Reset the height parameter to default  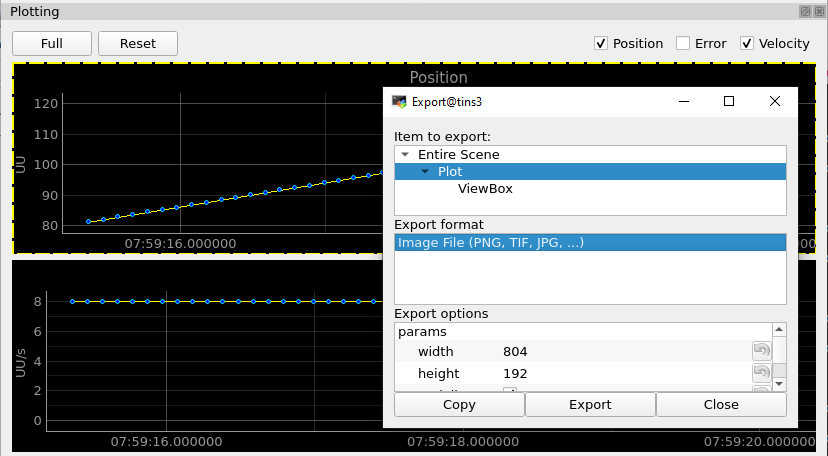[x=761, y=373]
